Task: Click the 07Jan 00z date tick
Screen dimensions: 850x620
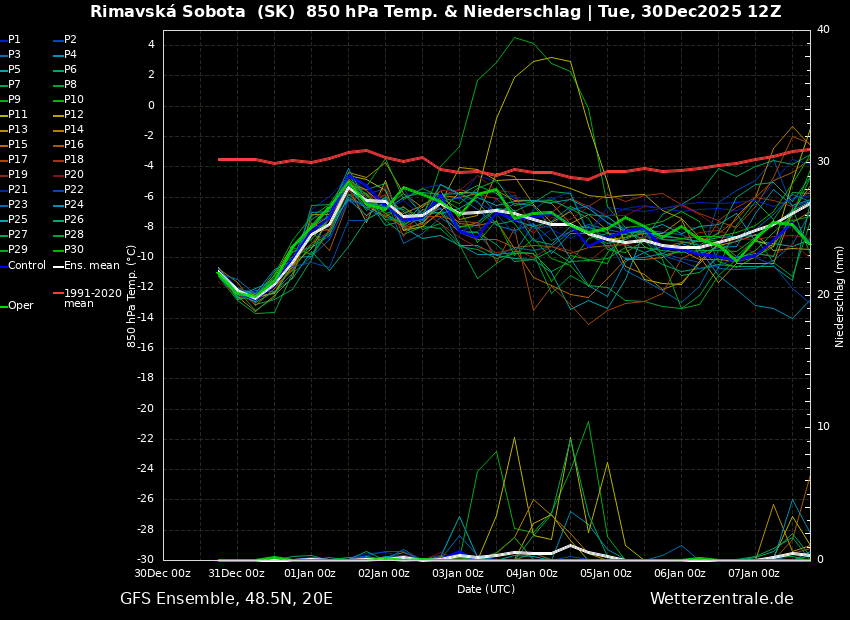Action: [x=754, y=574]
